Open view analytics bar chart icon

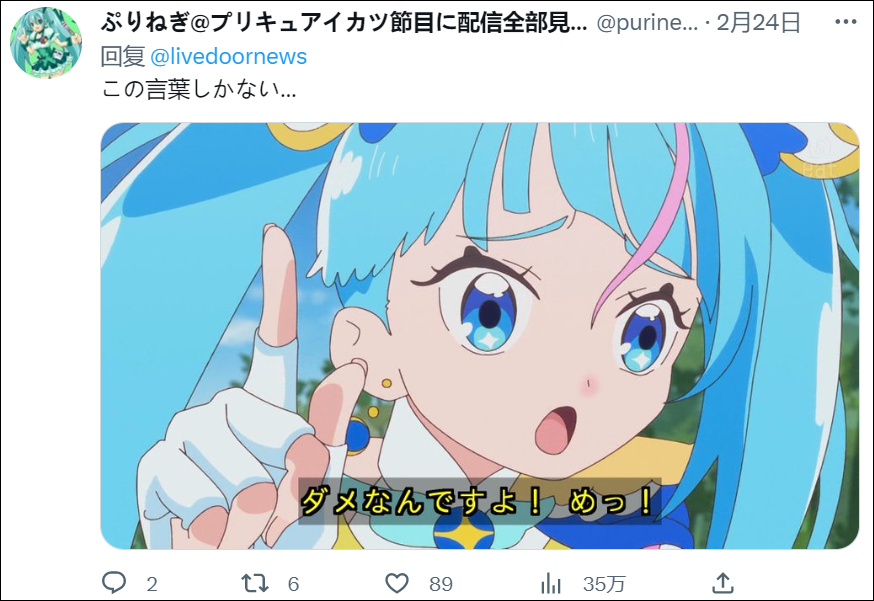click(x=551, y=583)
